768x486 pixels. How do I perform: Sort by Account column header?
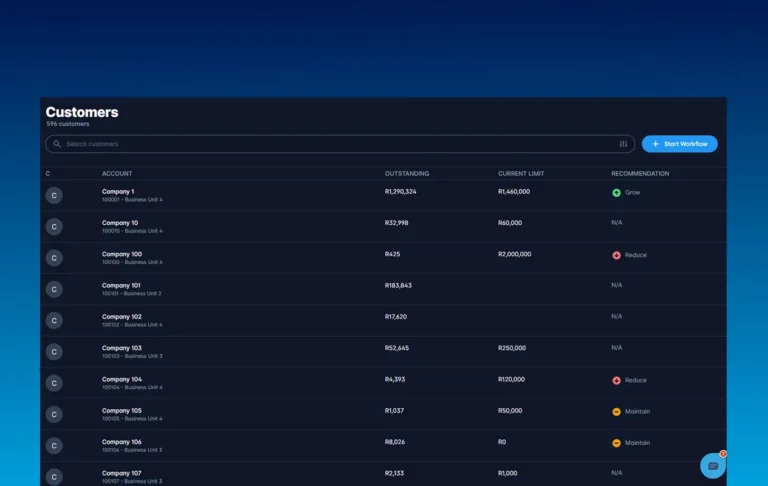coord(118,174)
